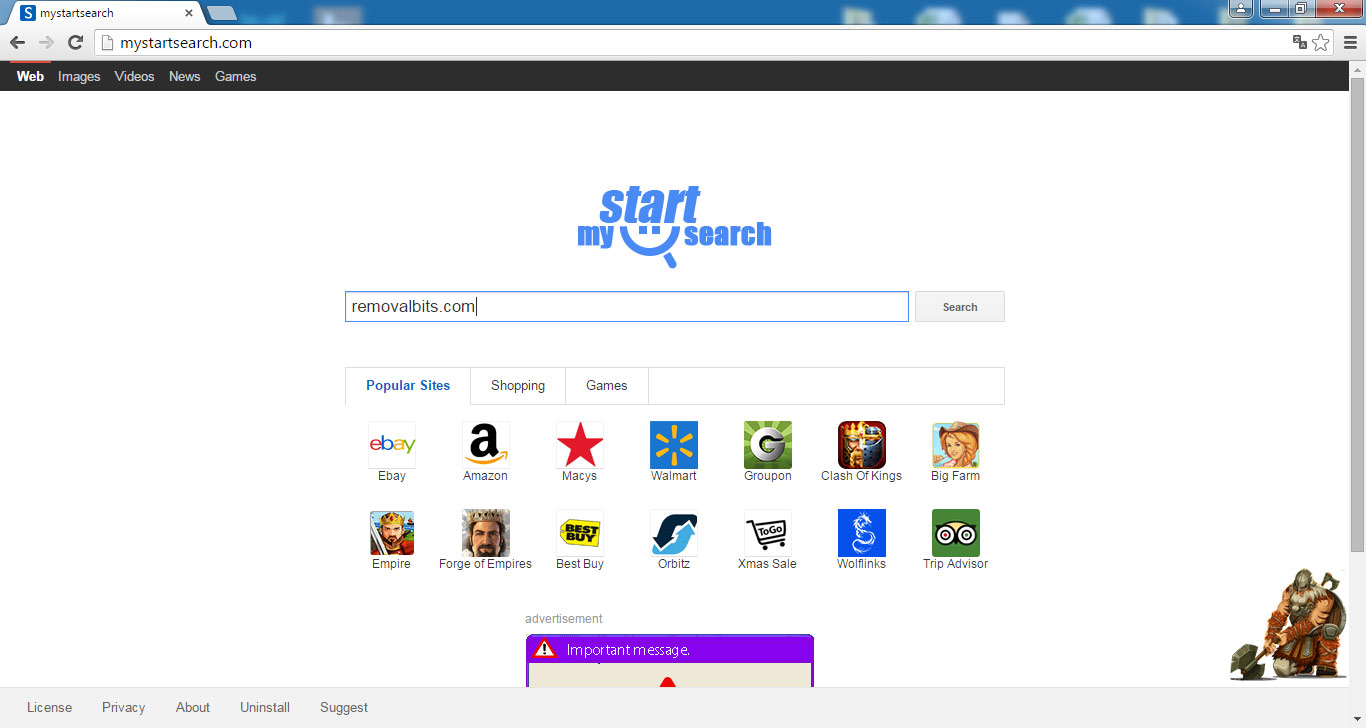The image size is (1366, 728).
Task: Reload the page with the refresh icon
Action: [x=75, y=42]
